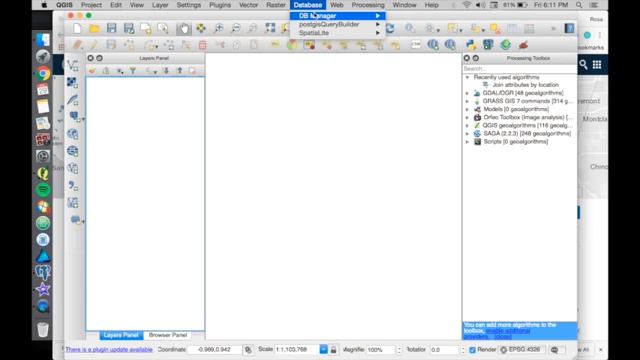The width and height of the screenshot is (640, 360).
Task: Toggle the scale lock icon
Action: point(333,350)
